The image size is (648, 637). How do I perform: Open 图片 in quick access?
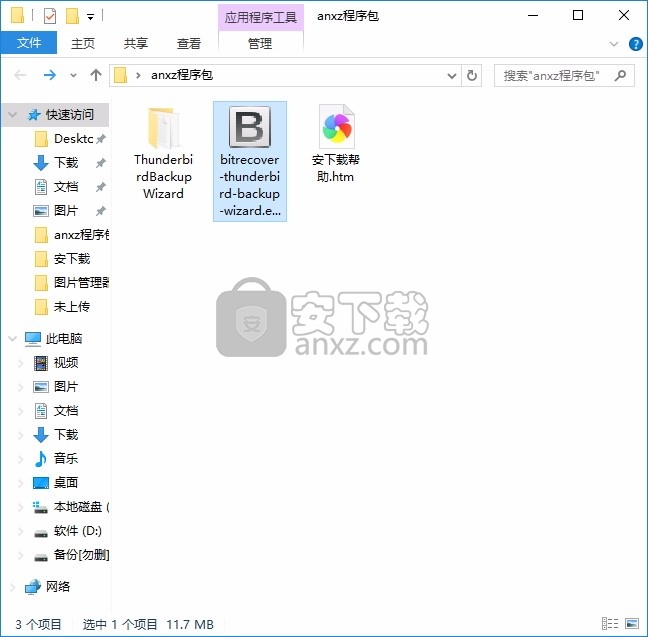(66, 210)
